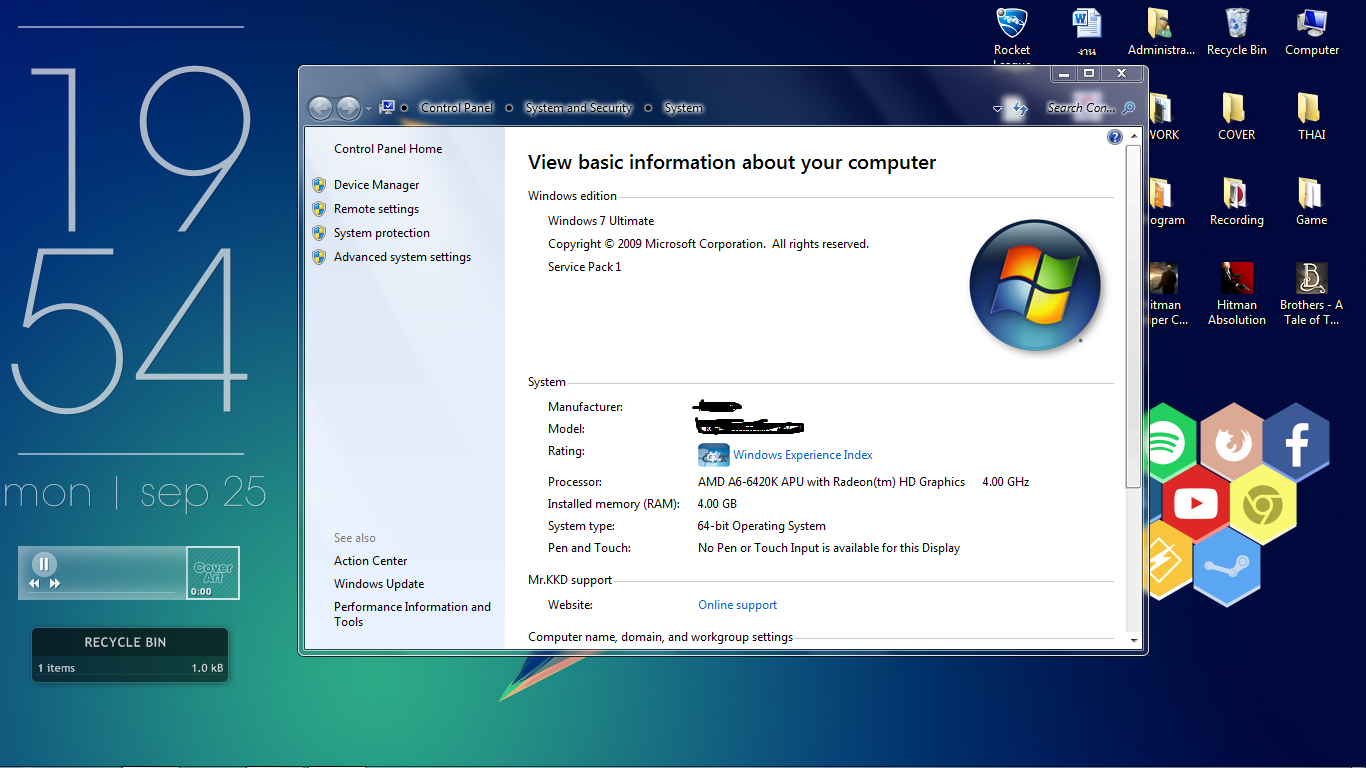Click the Forward arrow navigation button
1366x768 pixels.
tap(348, 108)
